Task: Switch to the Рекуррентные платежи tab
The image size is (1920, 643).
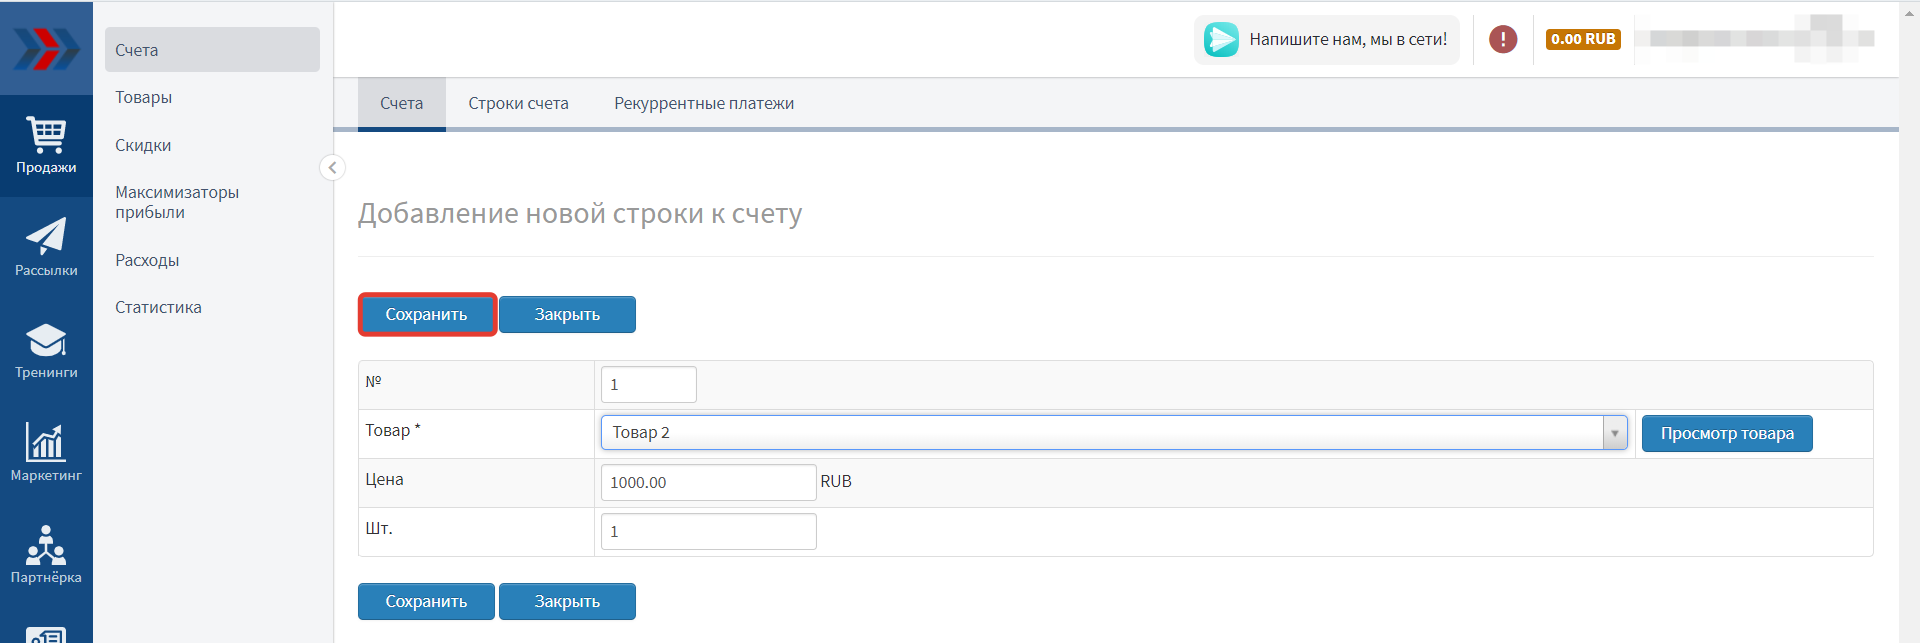Action: [x=703, y=104]
